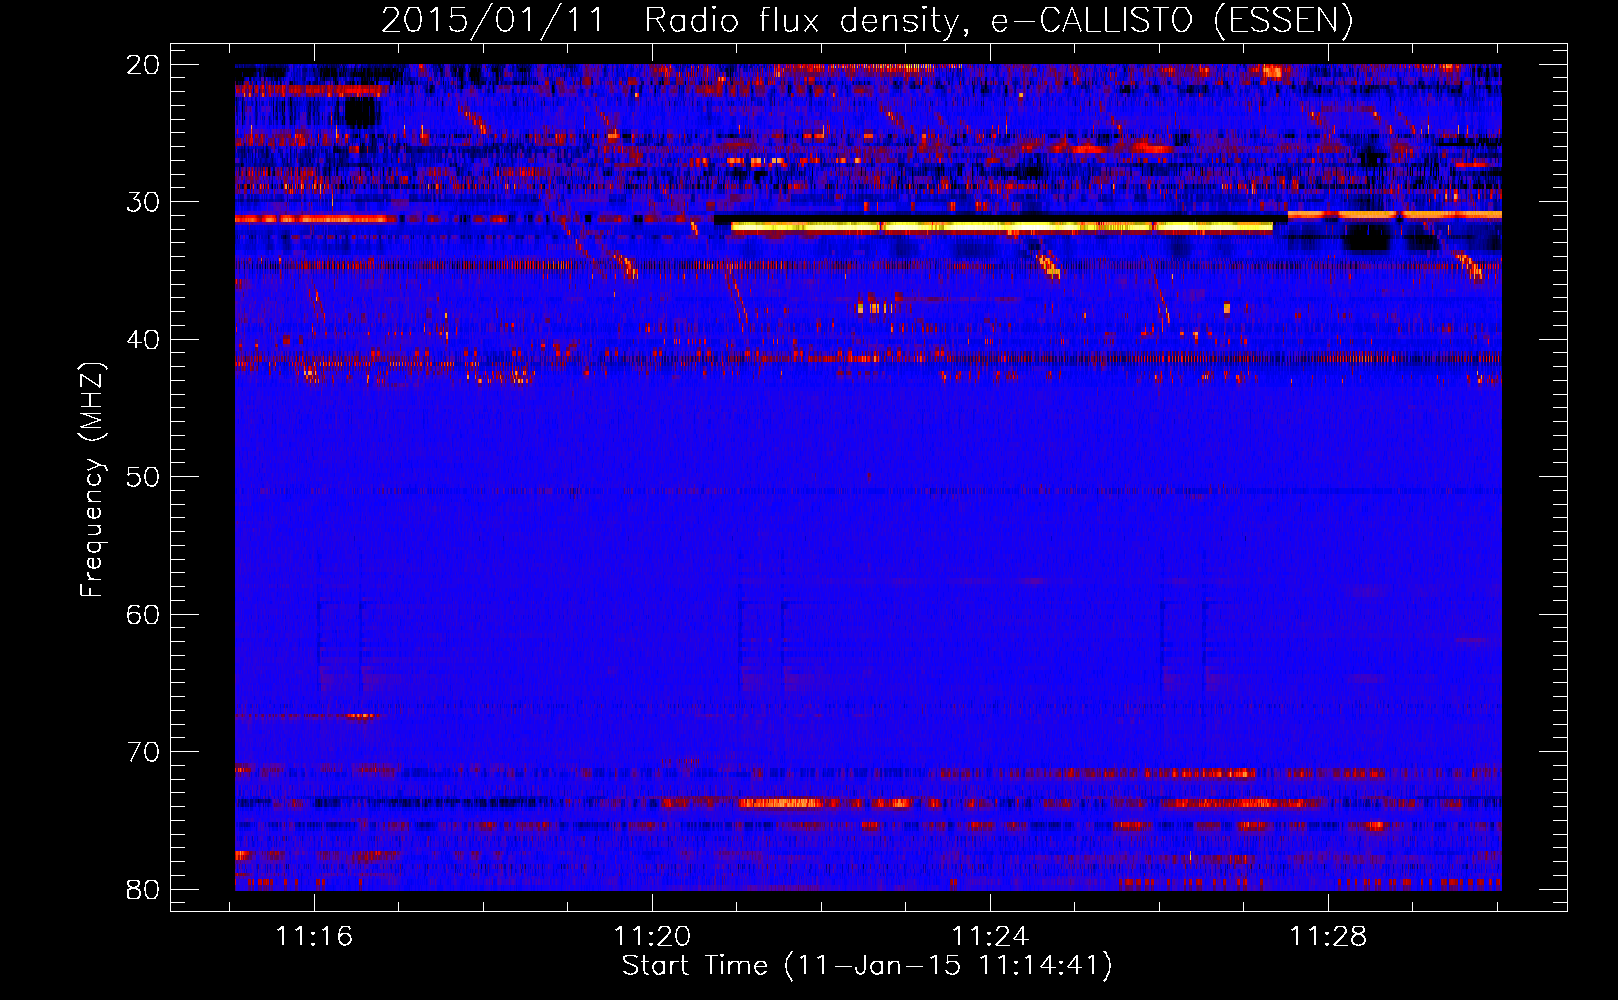Screen dimensions: 1618x1000
Task: Click the '11:16' time tick label
Action: [x=315, y=937]
